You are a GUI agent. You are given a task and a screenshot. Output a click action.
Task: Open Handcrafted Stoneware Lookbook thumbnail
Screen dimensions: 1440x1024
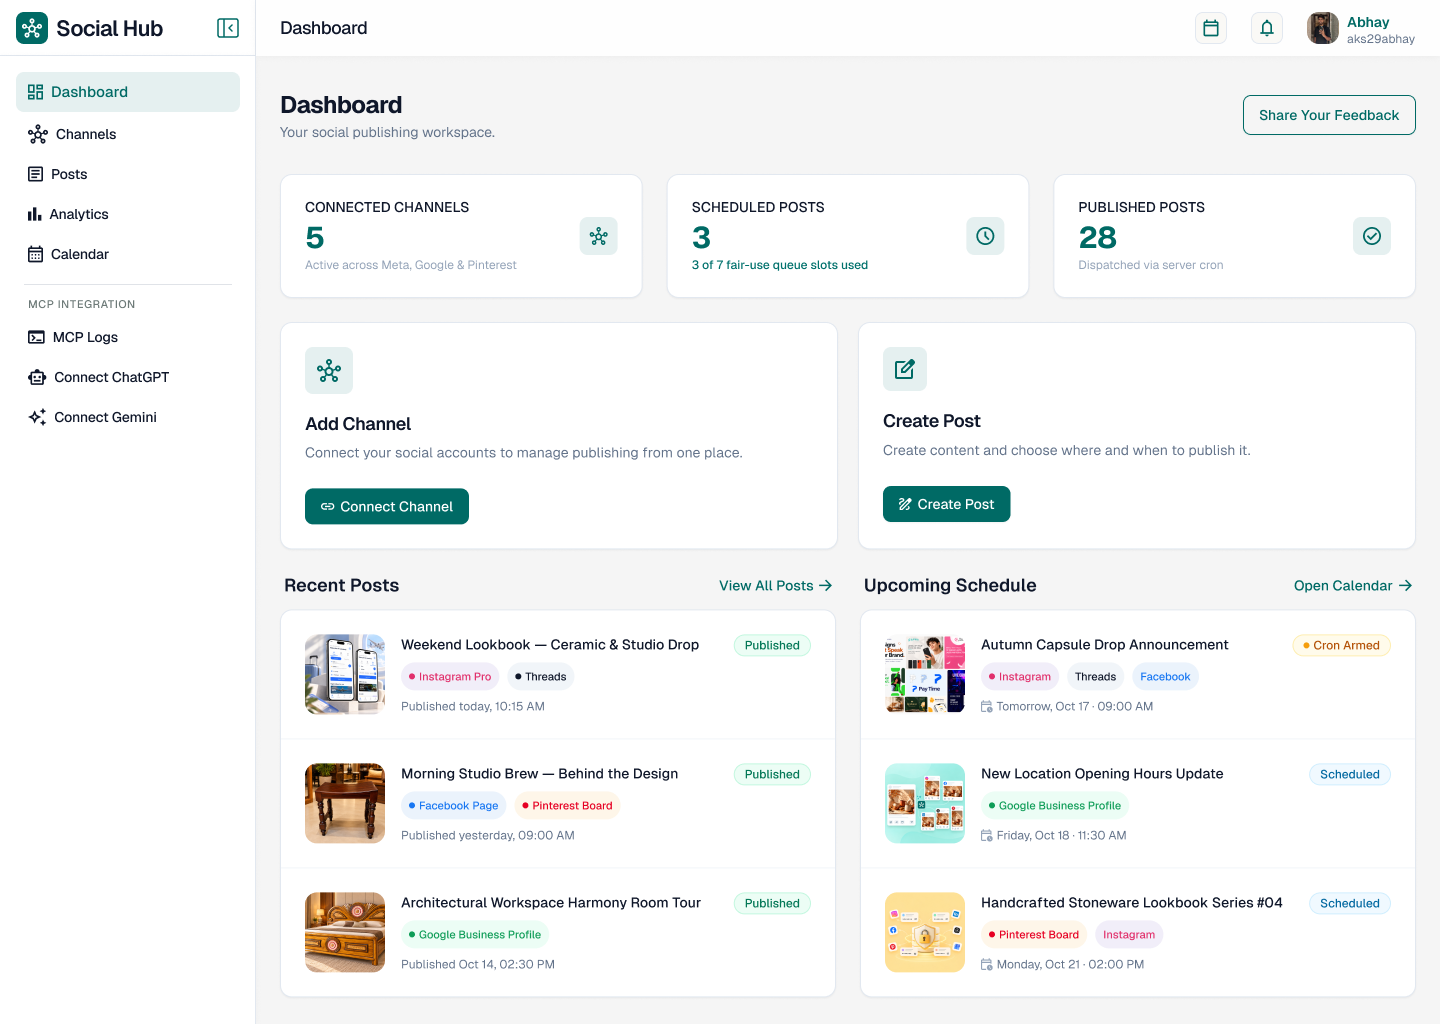coord(925,932)
